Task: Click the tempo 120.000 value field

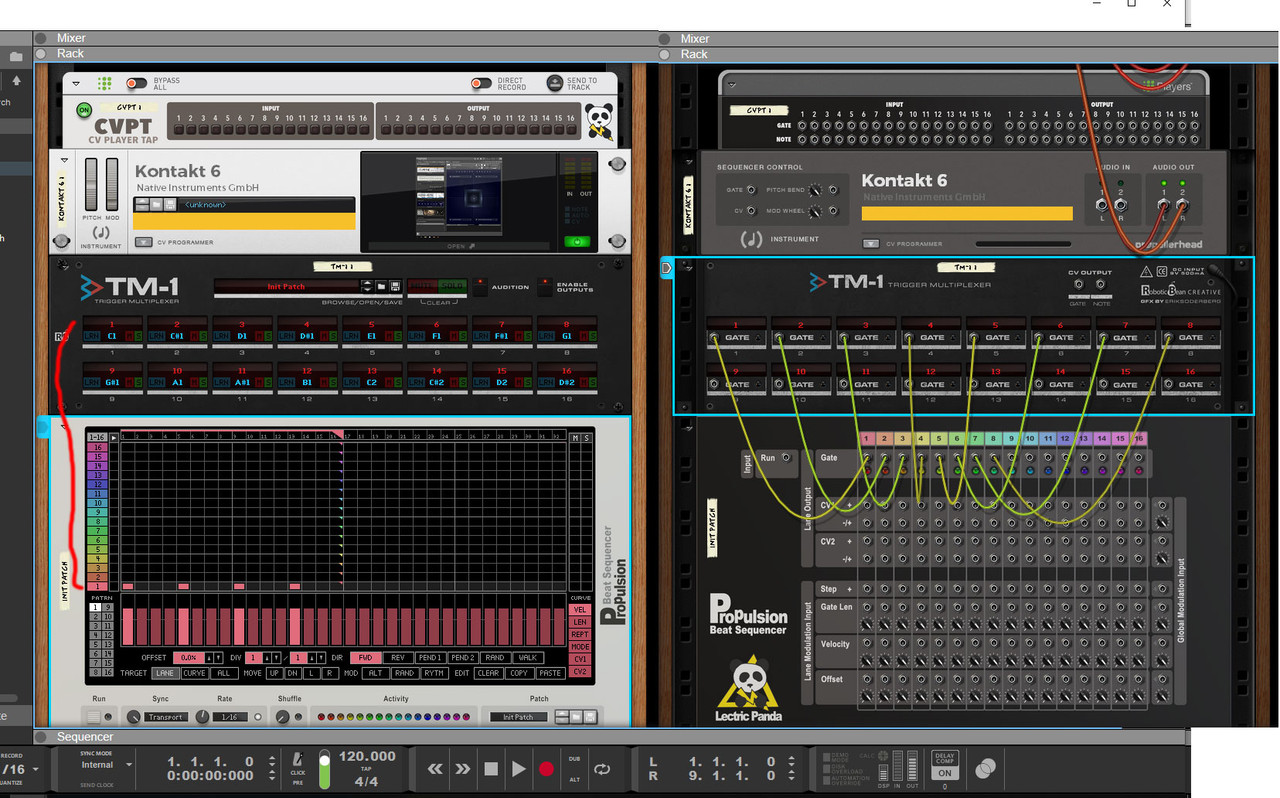Action: 368,756
